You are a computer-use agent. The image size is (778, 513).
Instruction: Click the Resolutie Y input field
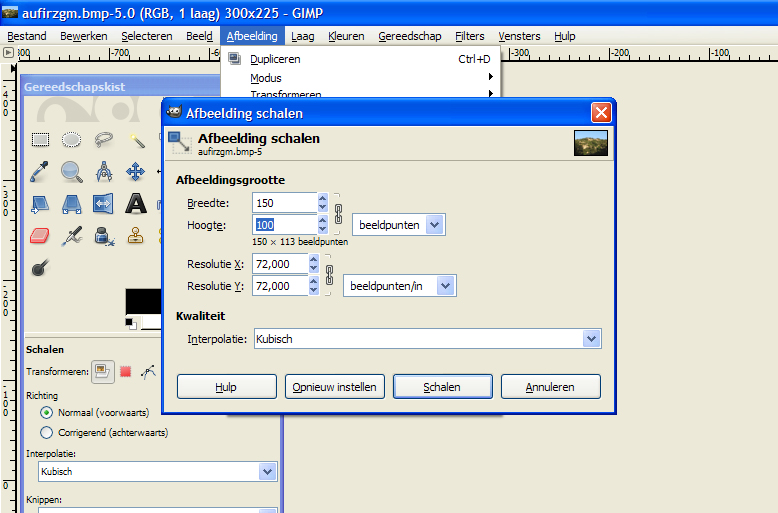click(280, 286)
